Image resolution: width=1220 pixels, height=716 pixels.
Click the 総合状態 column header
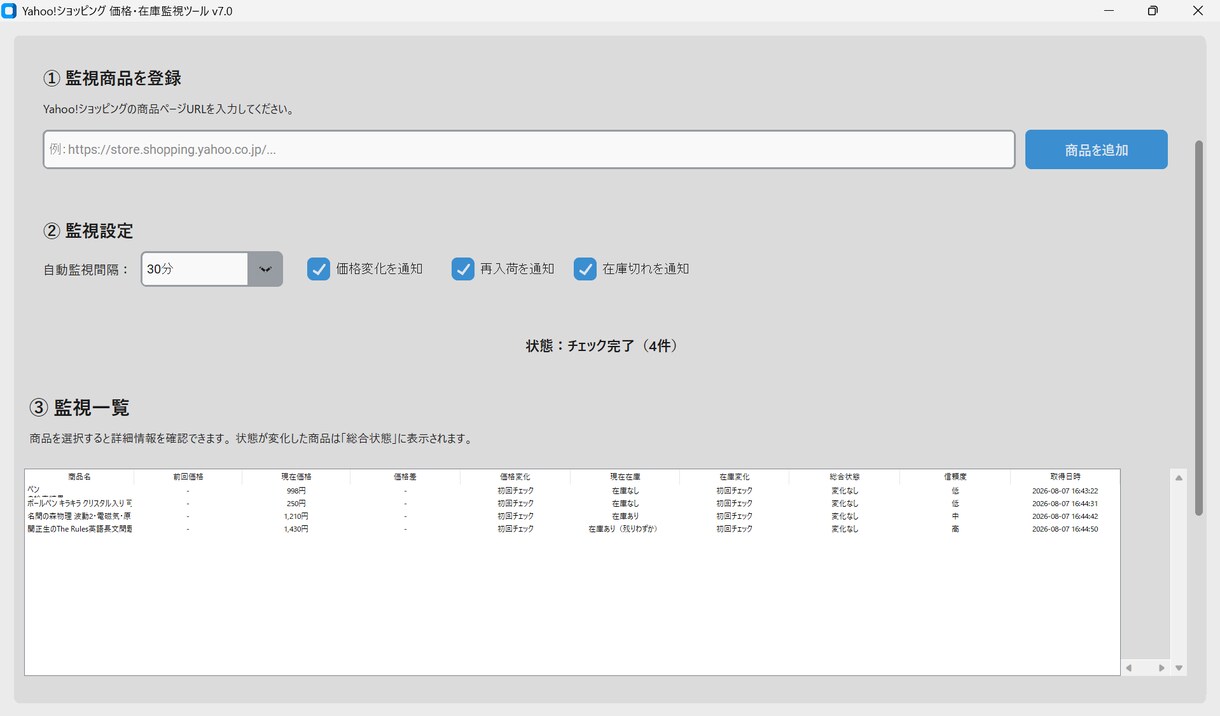844,477
